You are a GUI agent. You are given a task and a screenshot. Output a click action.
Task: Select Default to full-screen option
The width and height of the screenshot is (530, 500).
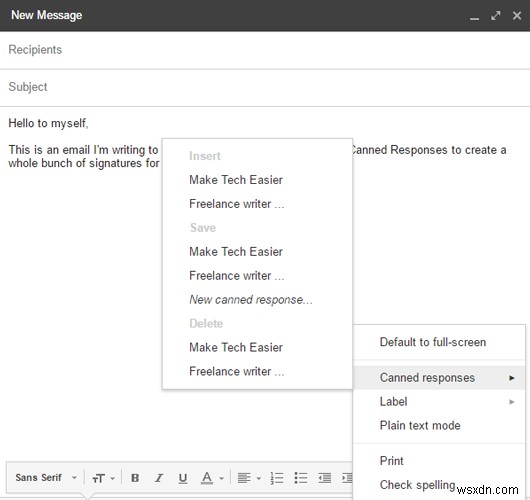pyautogui.click(x=439, y=342)
